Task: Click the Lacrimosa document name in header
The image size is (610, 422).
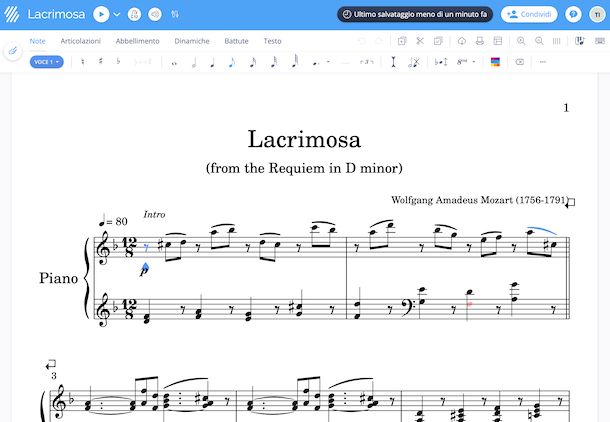Action: (x=56, y=14)
